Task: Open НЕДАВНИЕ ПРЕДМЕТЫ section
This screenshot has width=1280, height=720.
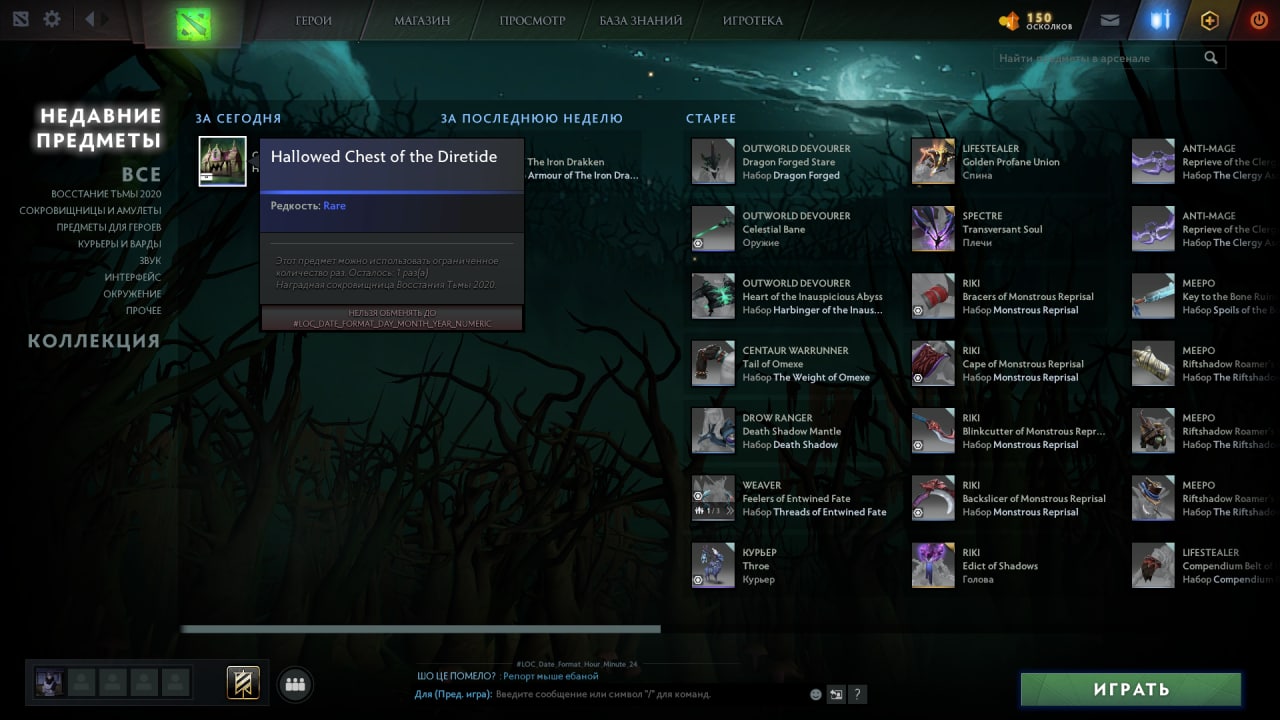Action: 99,128
